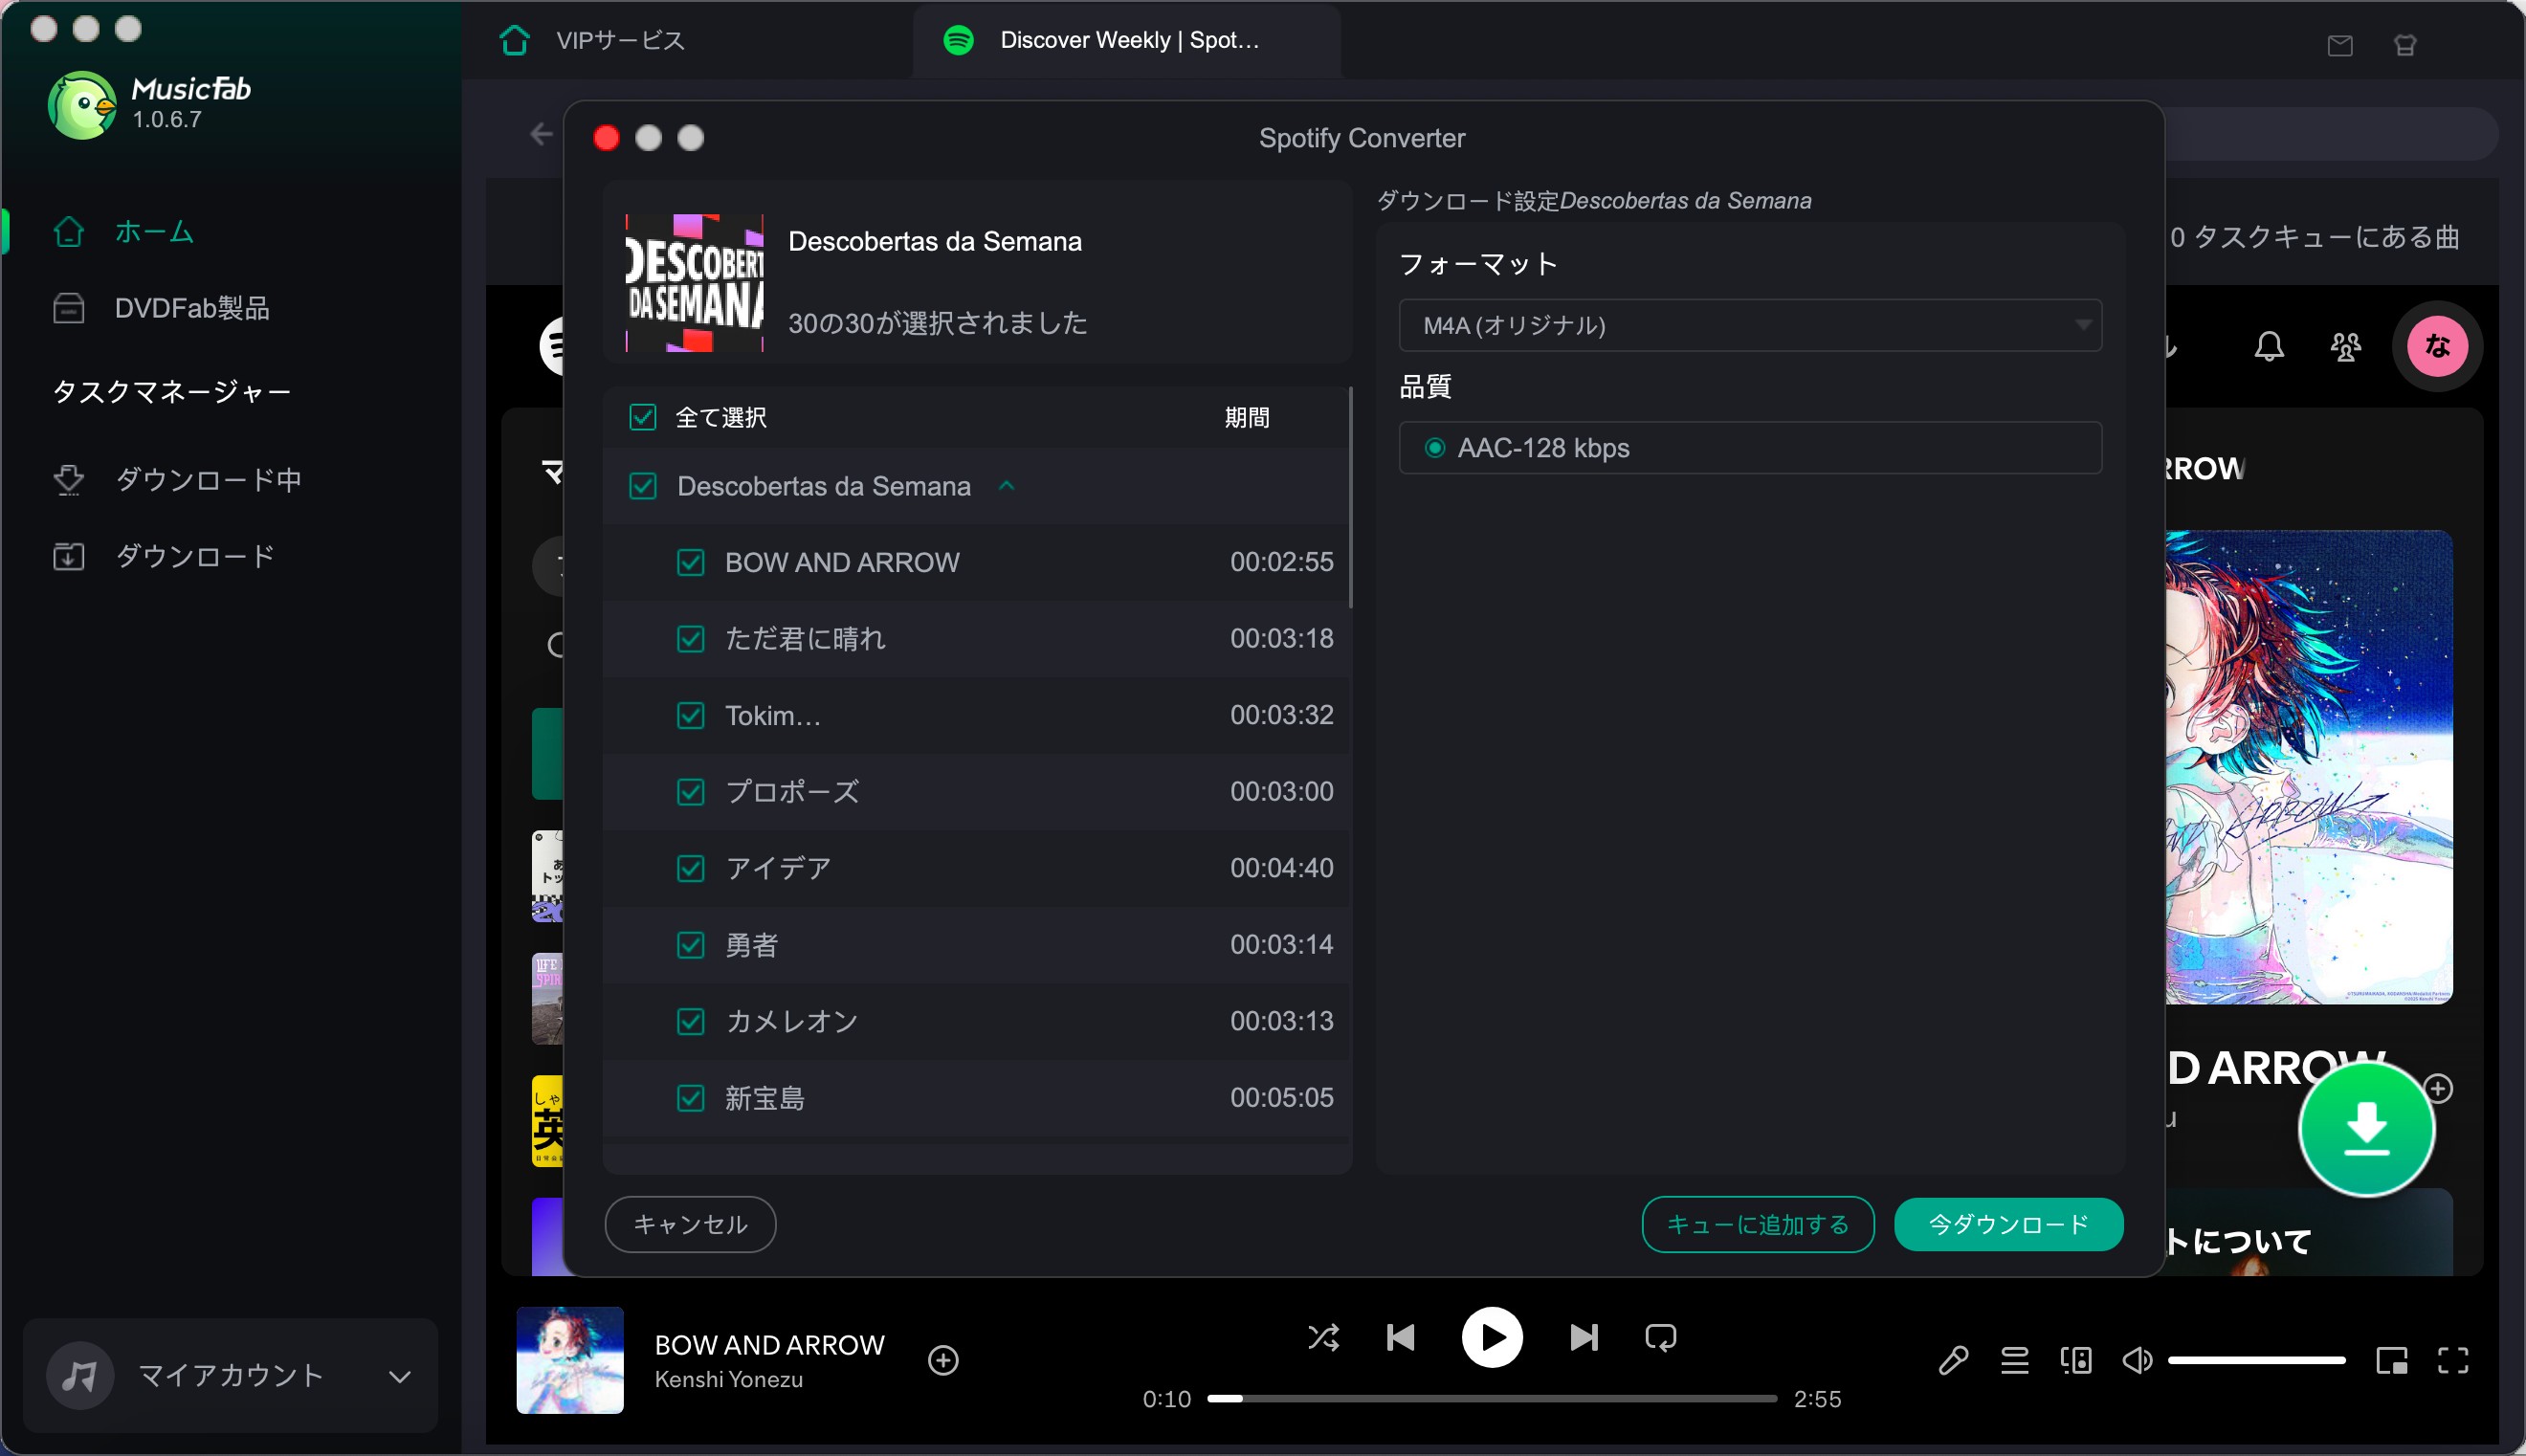Add the song with the plus icon beside D ARROW title
Viewport: 2526px width, 1456px height.
[x=2438, y=1088]
